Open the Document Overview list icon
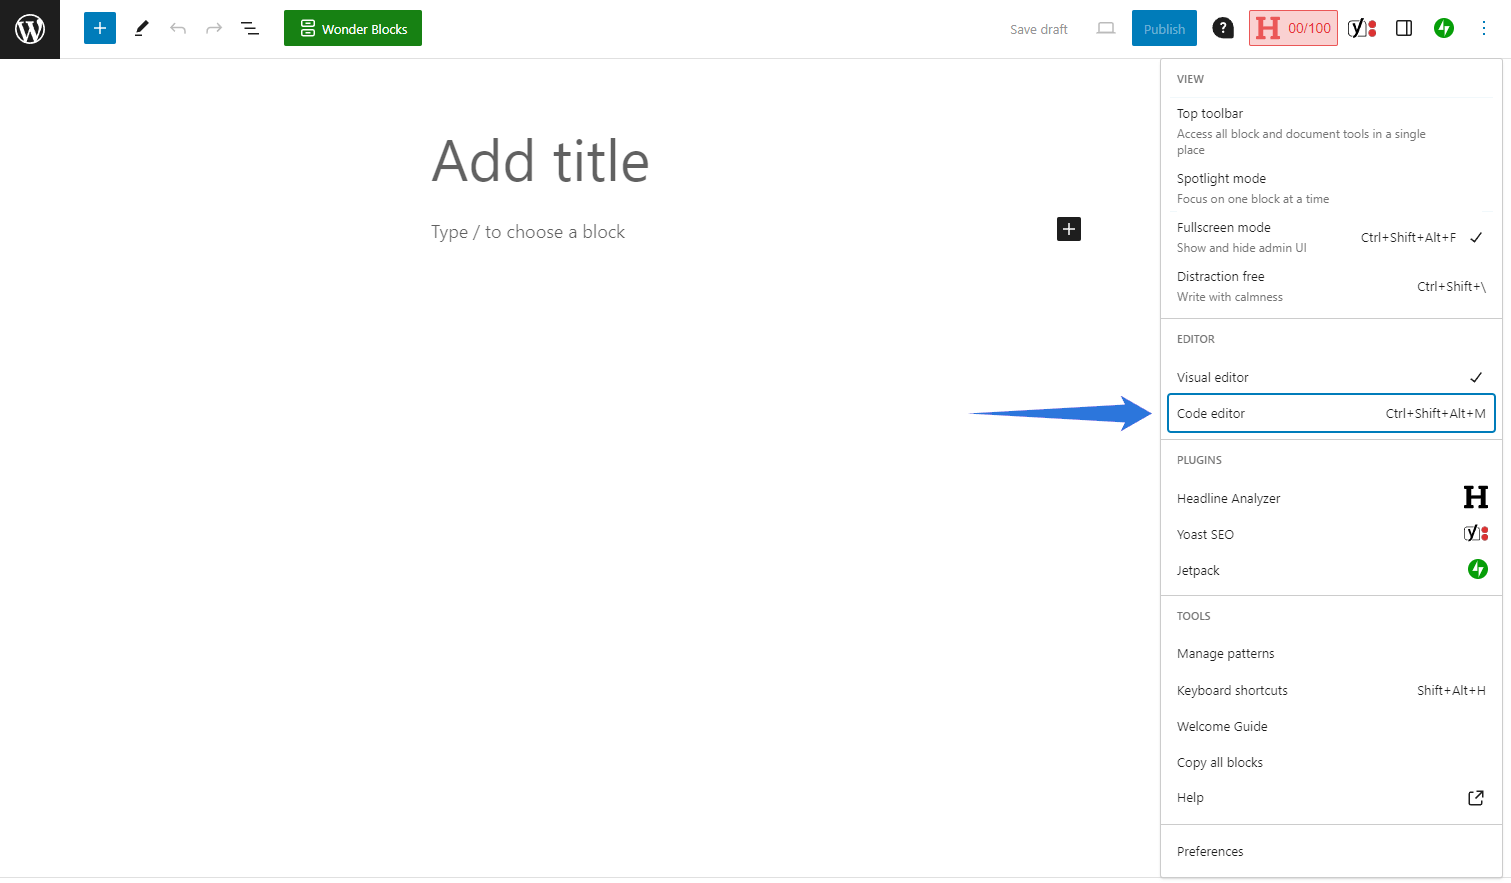The image size is (1511, 883). tap(250, 28)
